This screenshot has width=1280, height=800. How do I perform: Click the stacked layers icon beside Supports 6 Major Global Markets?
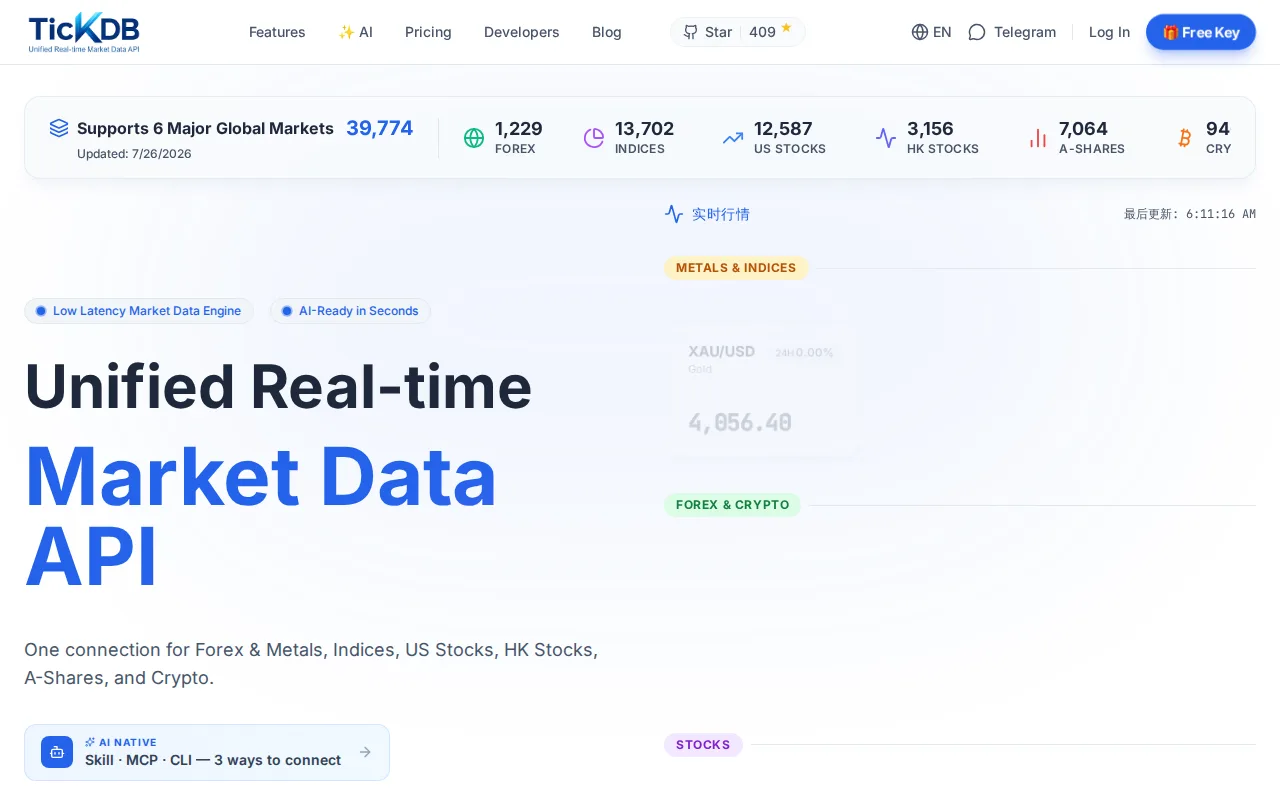click(59, 128)
